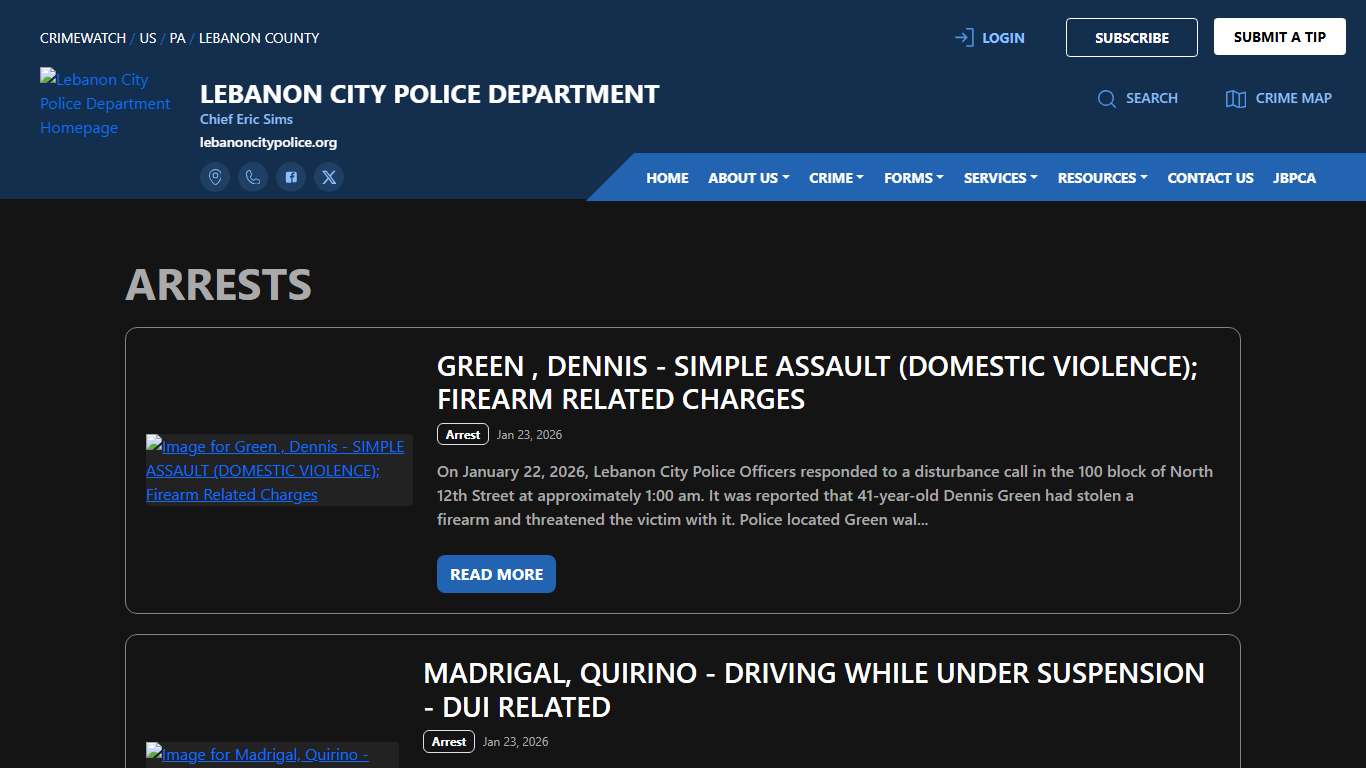The width and height of the screenshot is (1366, 768).
Task: Click the phone contact icon
Action: 253,177
